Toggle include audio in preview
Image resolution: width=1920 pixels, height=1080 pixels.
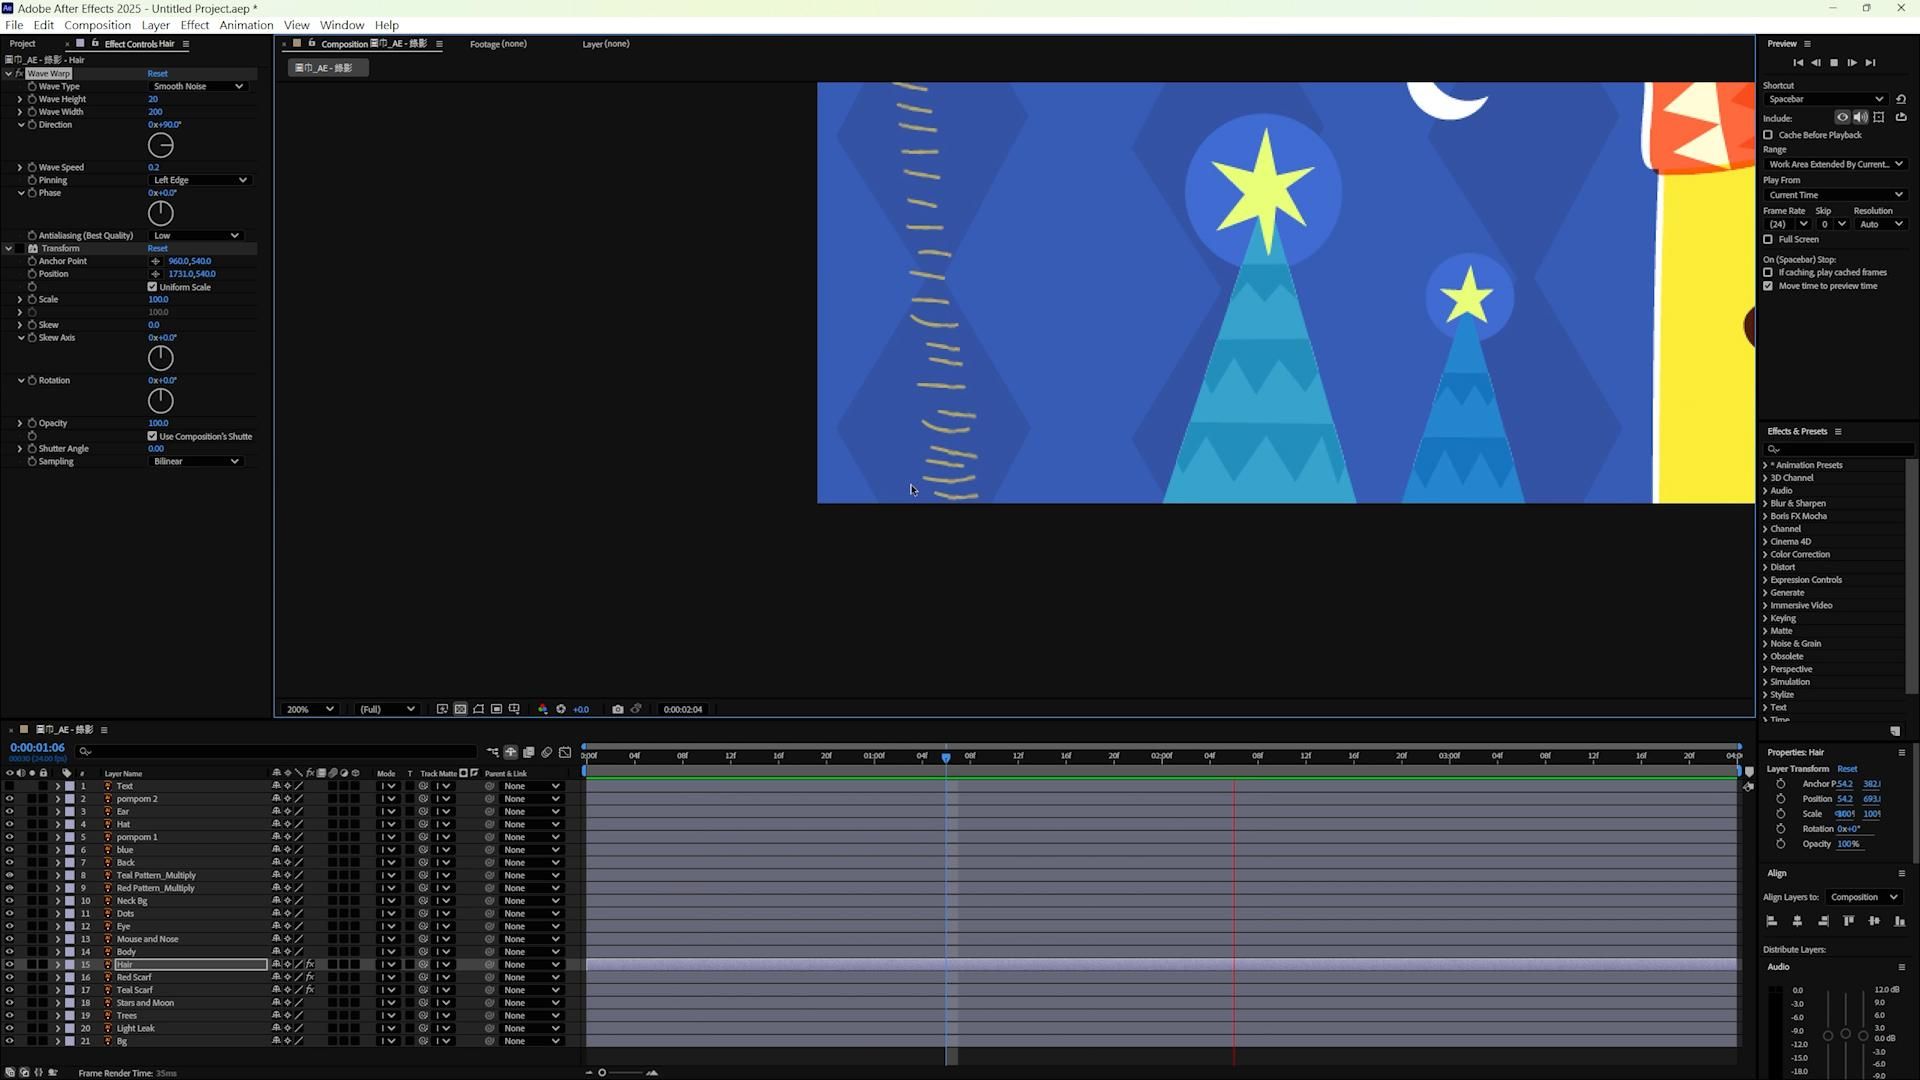(1860, 118)
